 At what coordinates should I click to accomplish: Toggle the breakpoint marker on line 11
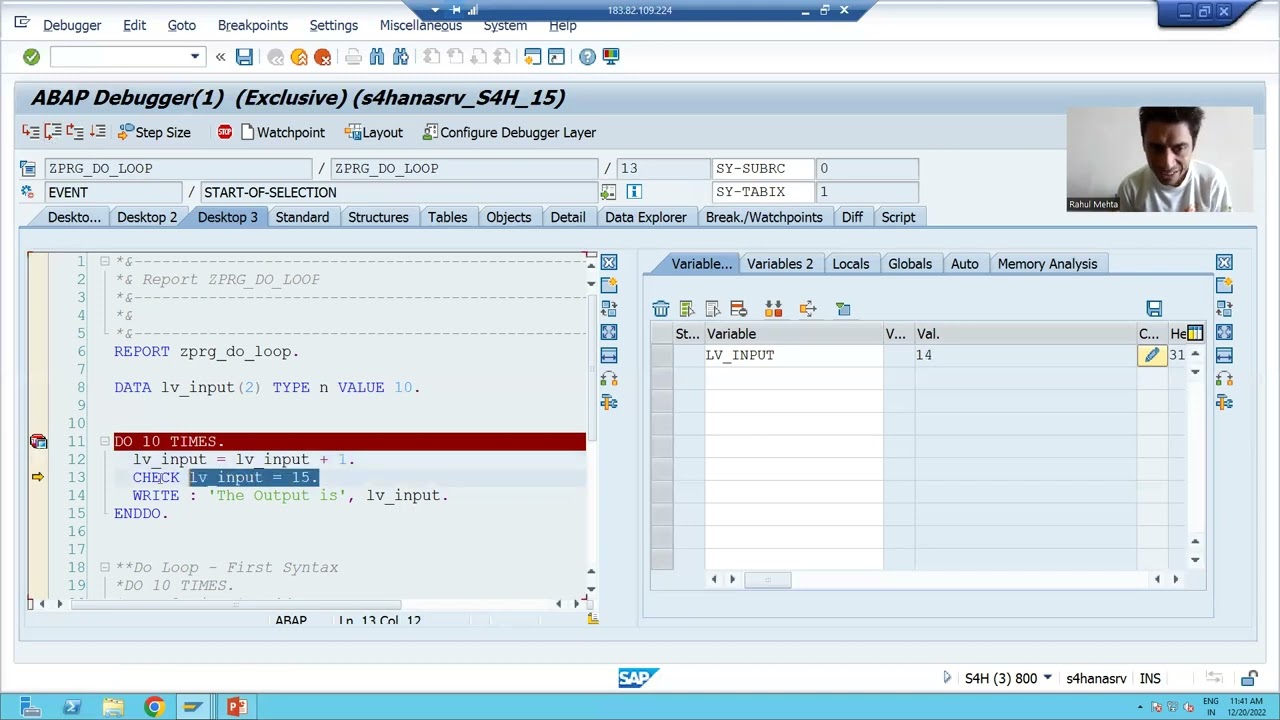click(x=38, y=441)
